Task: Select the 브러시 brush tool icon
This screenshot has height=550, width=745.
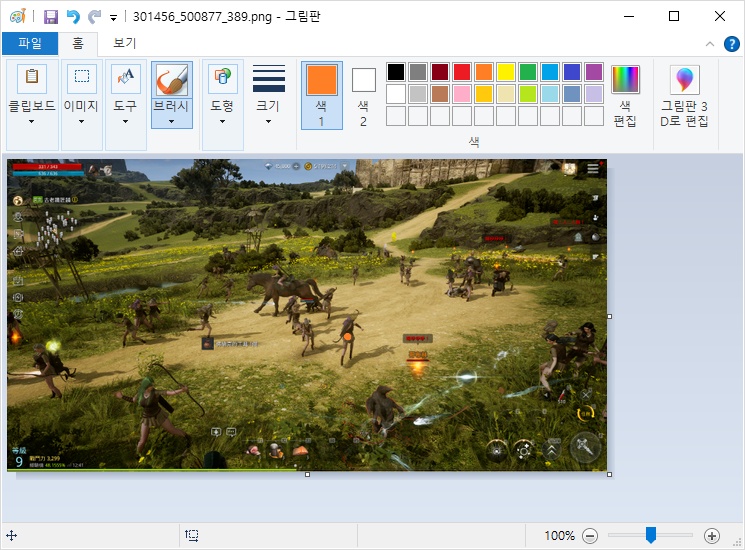Action: [172, 80]
